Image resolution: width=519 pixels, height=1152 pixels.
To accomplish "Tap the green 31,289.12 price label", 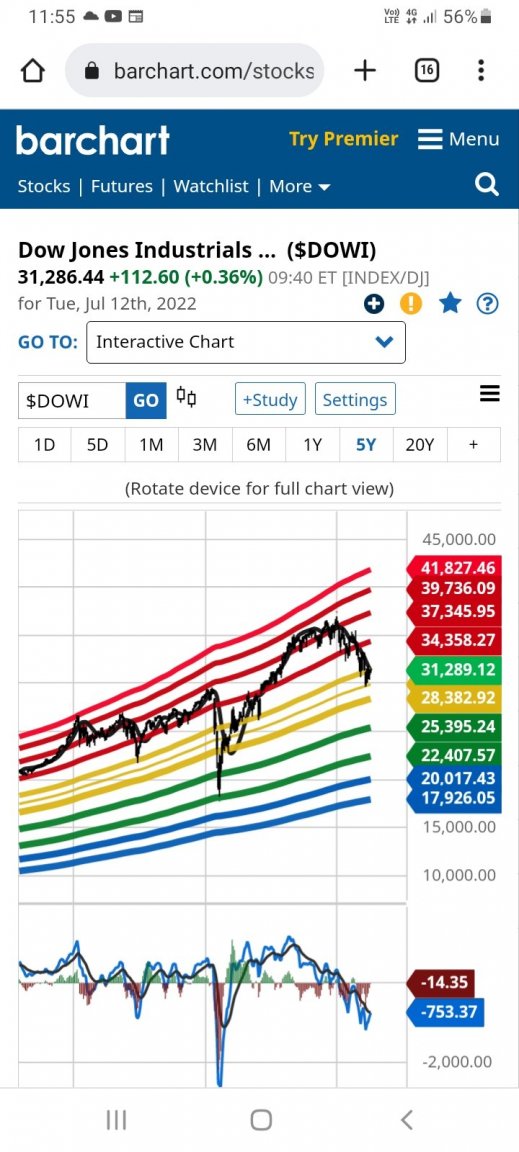I will (454, 669).
